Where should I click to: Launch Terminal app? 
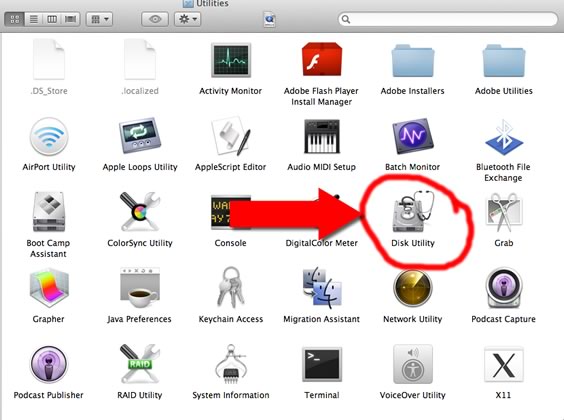coord(321,364)
